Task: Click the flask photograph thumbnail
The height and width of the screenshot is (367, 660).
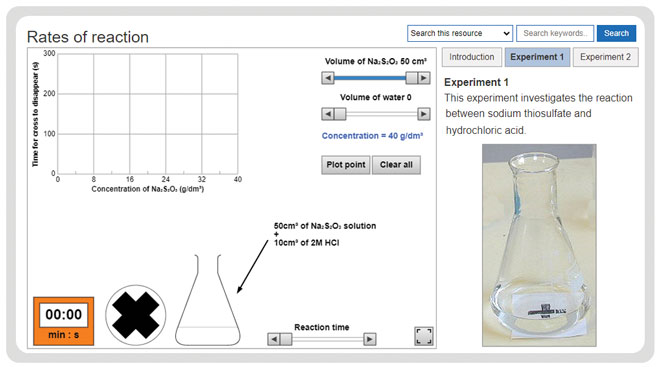Action: (539, 245)
